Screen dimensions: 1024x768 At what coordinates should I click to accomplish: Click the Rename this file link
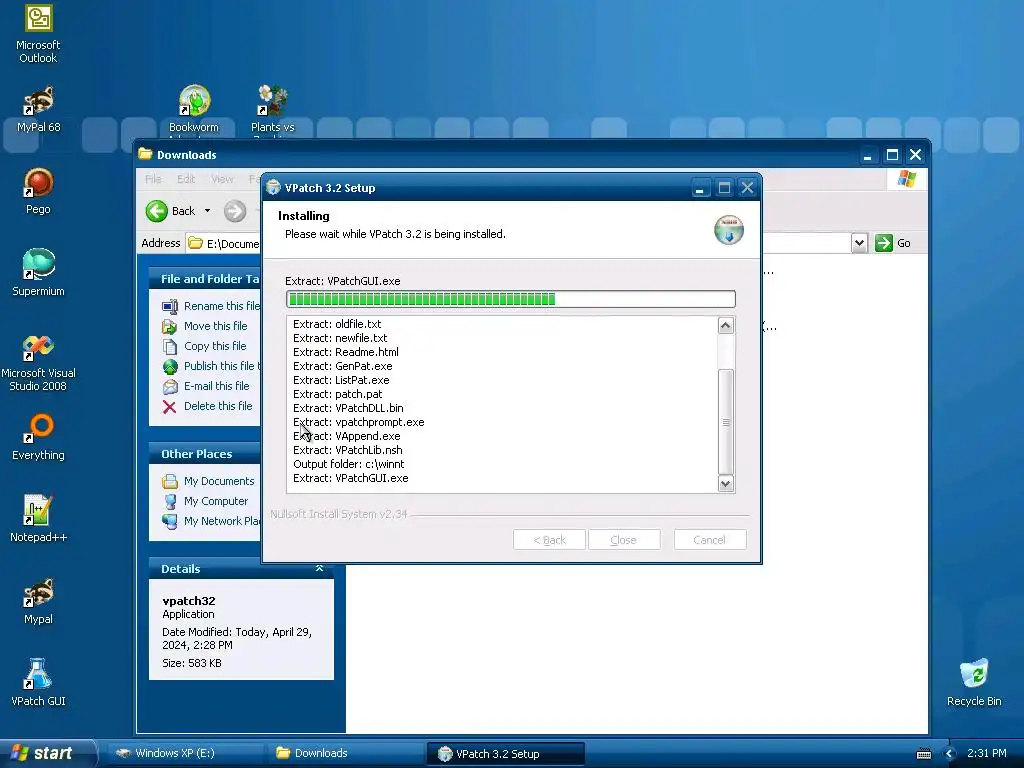point(222,306)
